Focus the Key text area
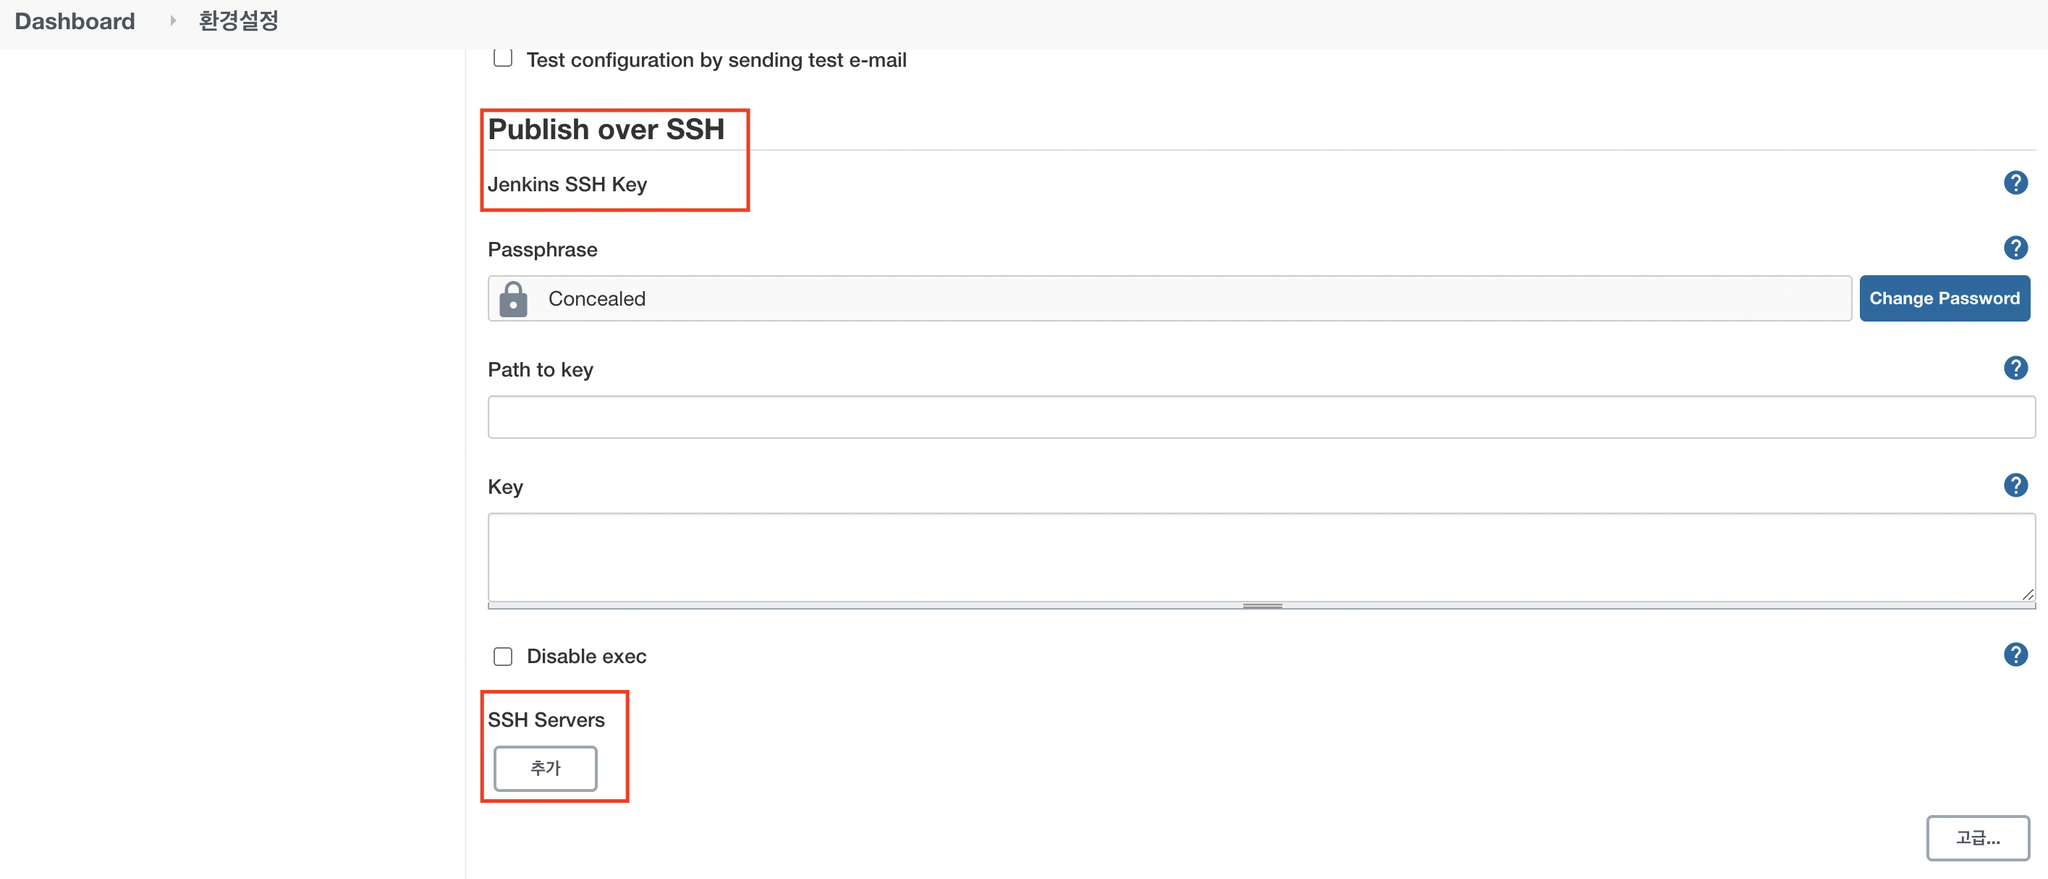 pyautogui.click(x=1261, y=557)
